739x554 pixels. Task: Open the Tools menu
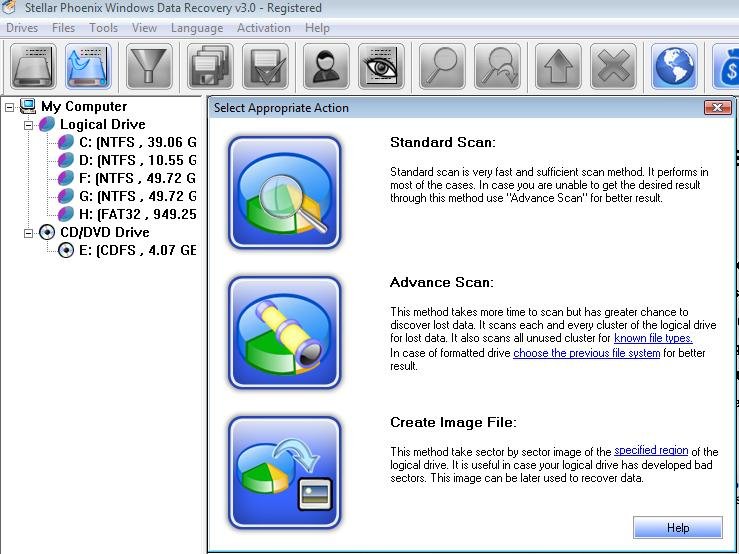click(103, 28)
